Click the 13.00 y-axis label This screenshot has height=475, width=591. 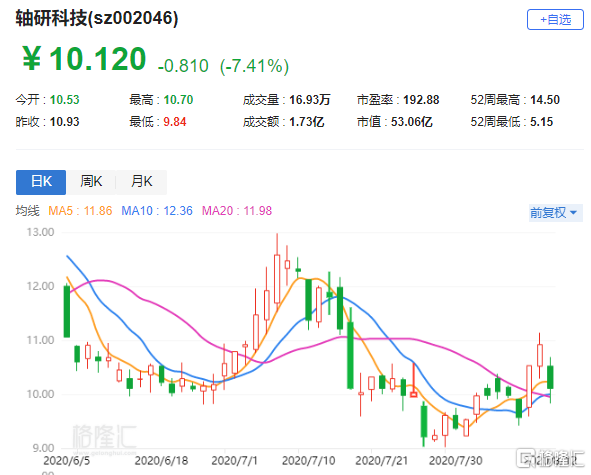(40, 232)
